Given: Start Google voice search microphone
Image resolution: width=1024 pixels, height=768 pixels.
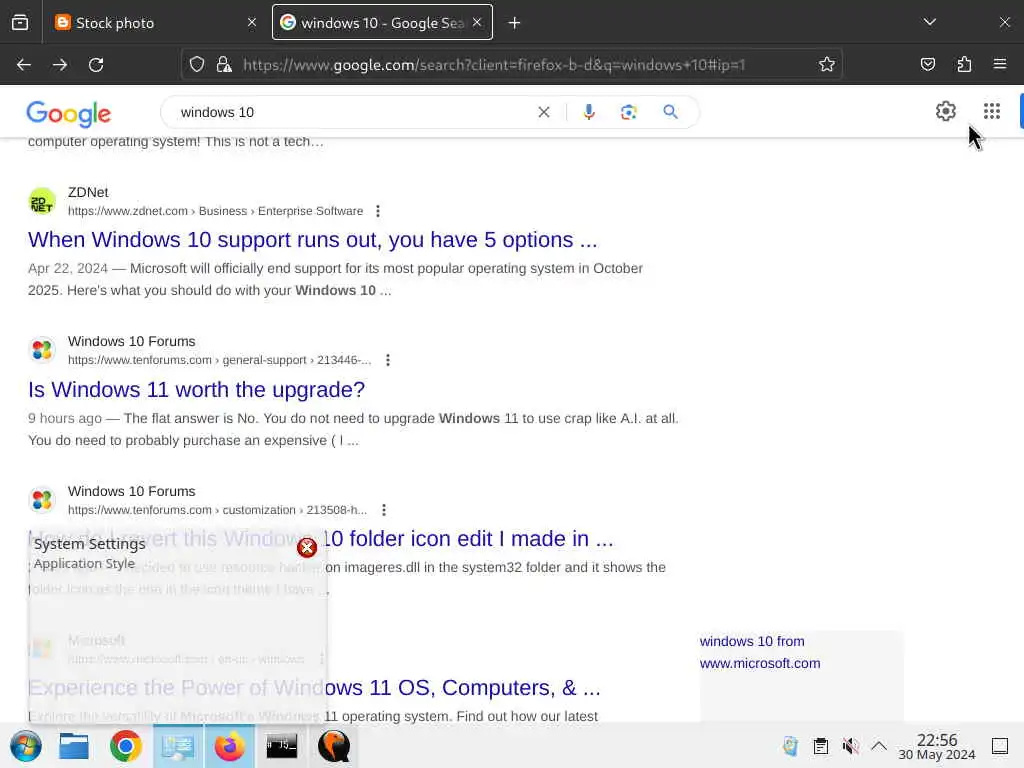Looking at the screenshot, I should [588, 112].
